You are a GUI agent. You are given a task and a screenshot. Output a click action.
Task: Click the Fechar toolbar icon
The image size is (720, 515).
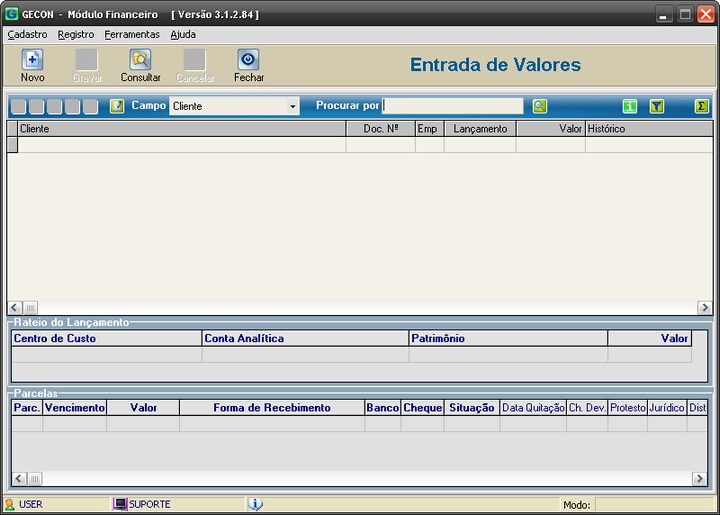pos(248,60)
